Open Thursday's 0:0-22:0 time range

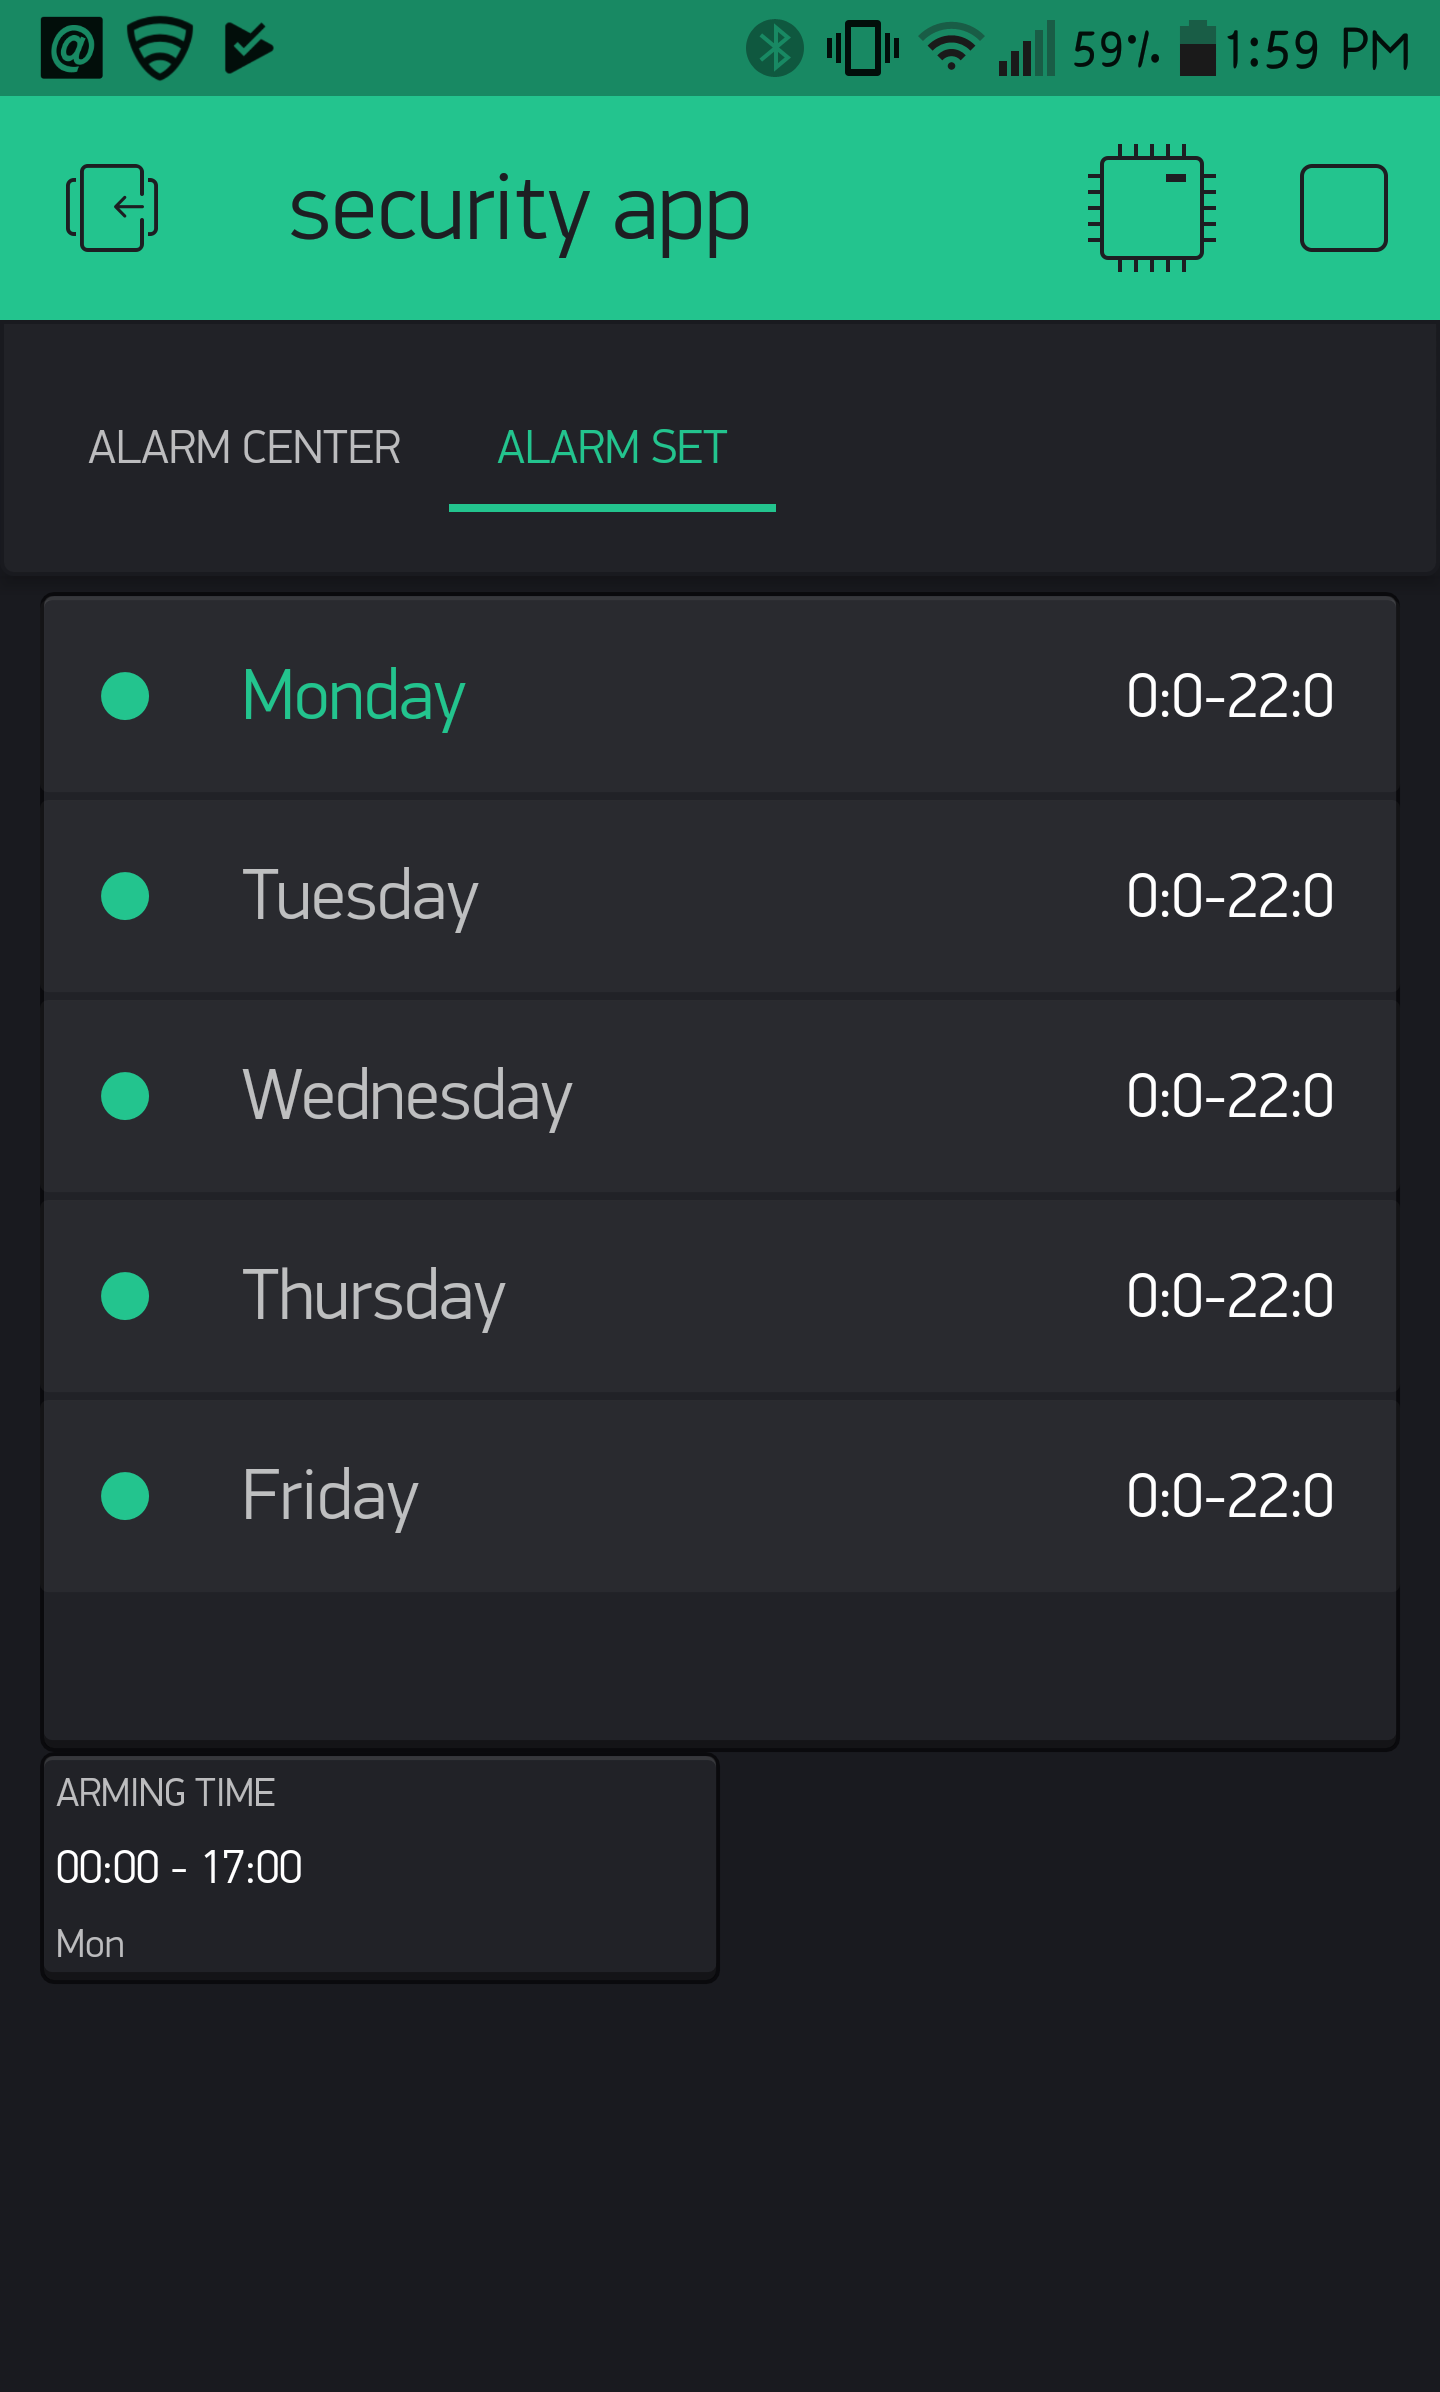click(x=1230, y=1296)
